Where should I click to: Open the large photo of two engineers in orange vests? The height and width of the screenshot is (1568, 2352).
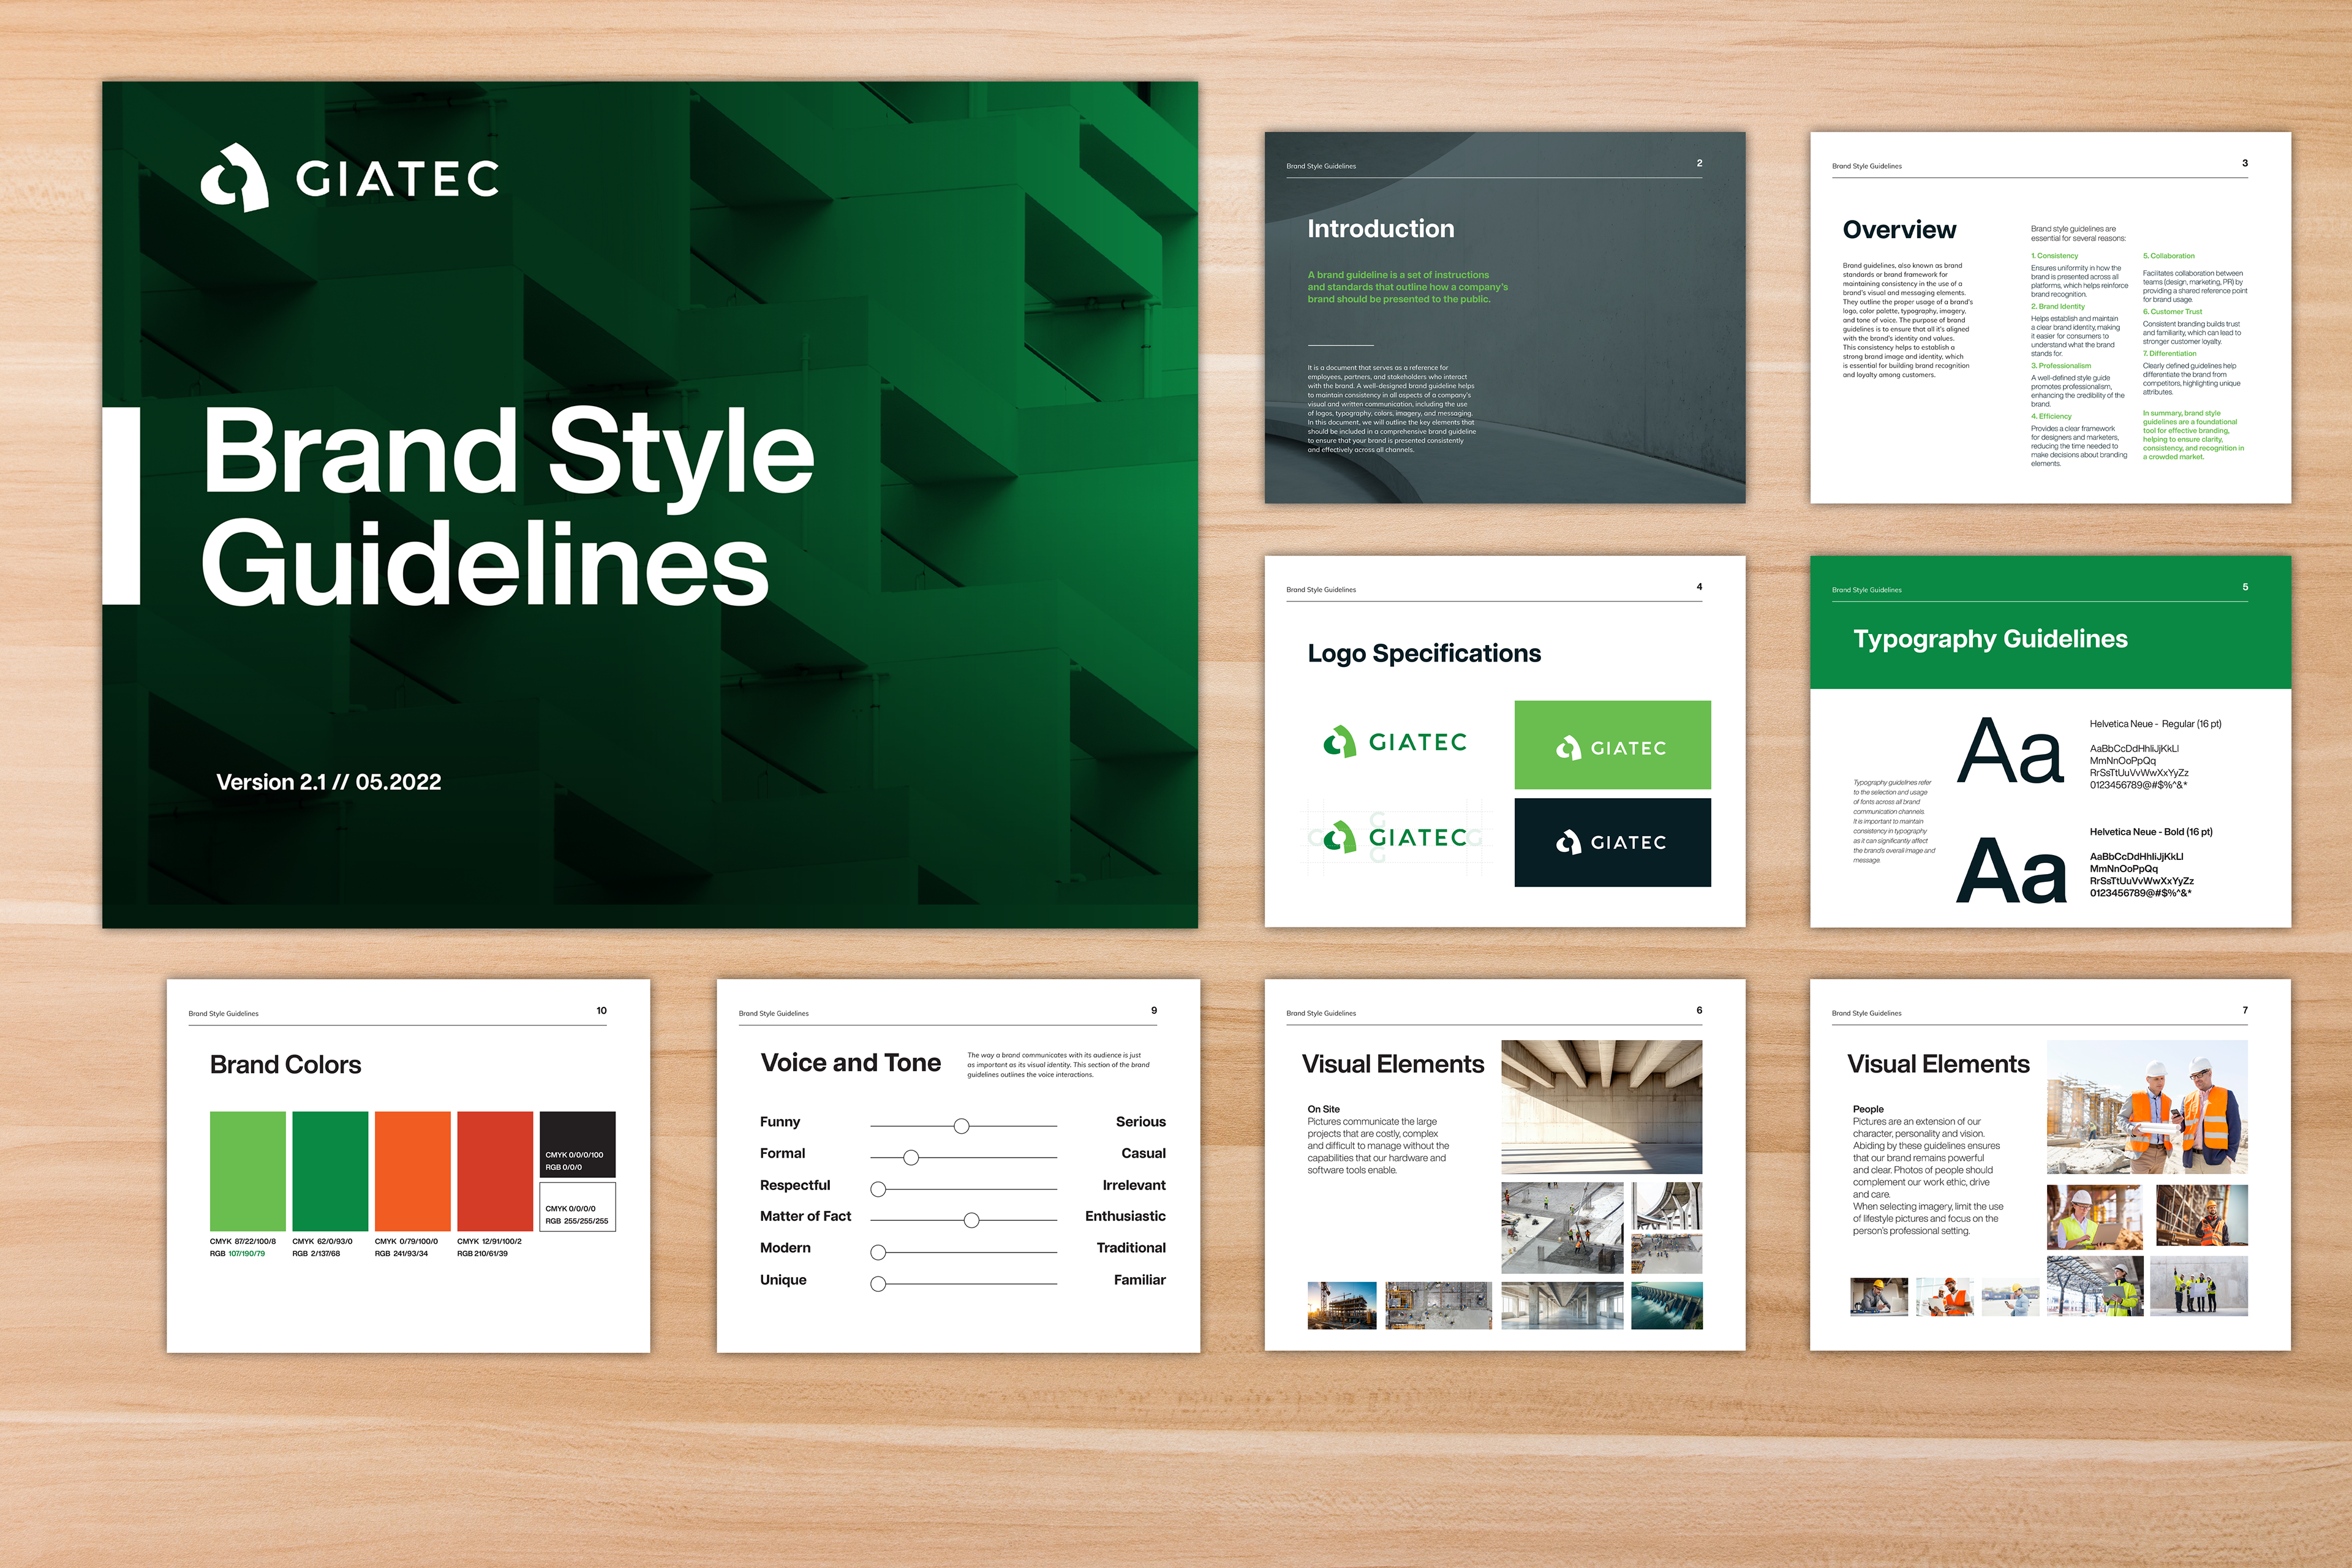click(x=2147, y=1107)
